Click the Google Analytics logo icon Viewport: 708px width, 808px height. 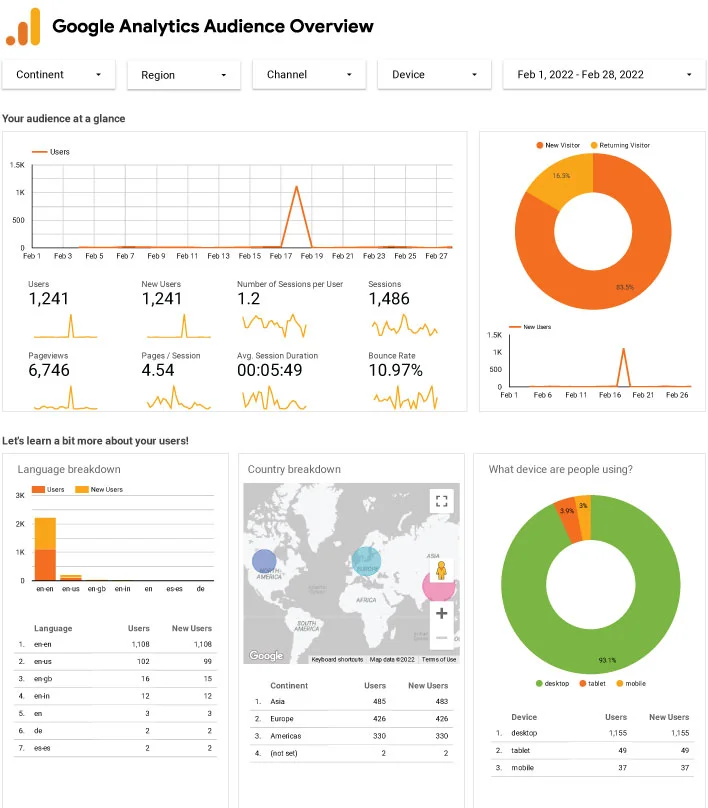23,27
